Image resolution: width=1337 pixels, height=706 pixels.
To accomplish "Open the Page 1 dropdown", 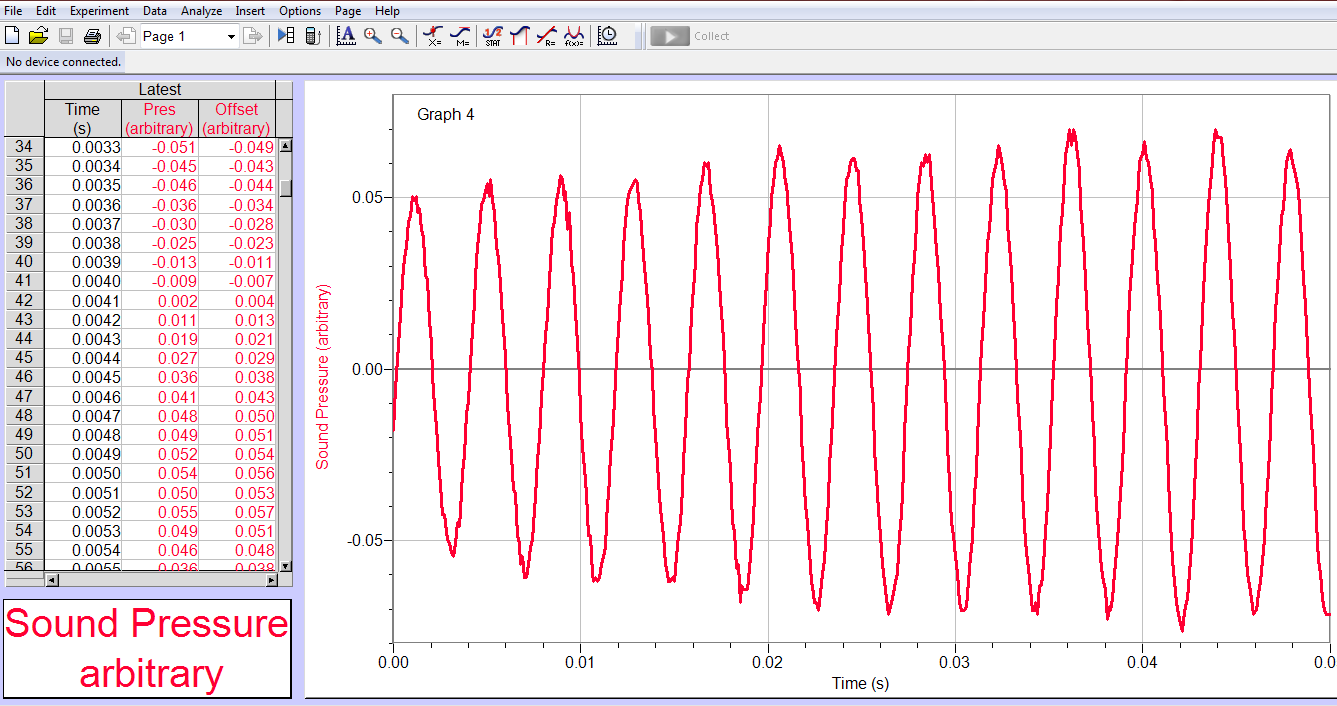I will 230,35.
